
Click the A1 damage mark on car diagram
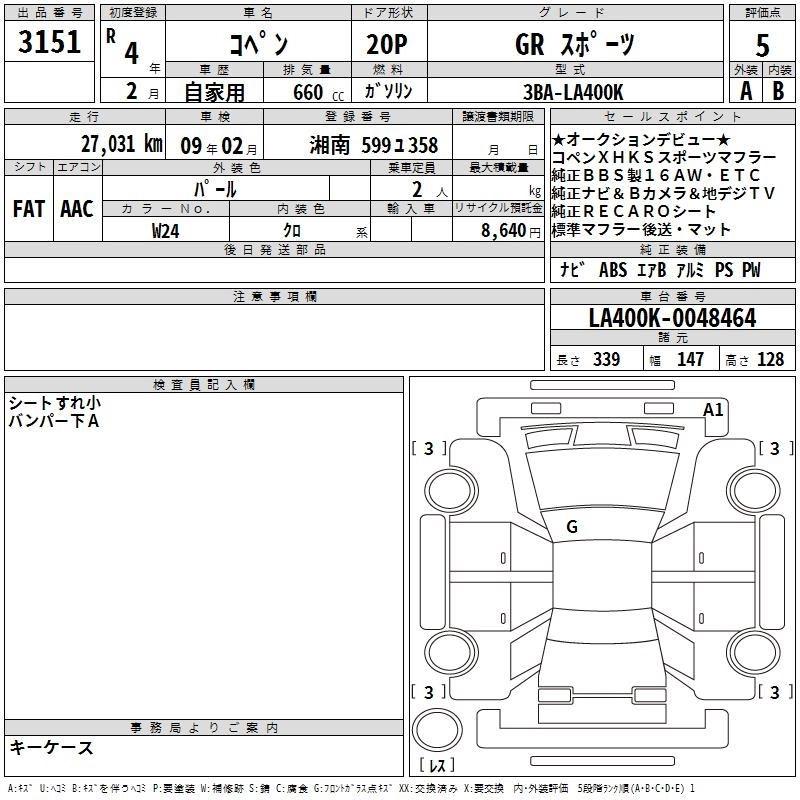713,410
